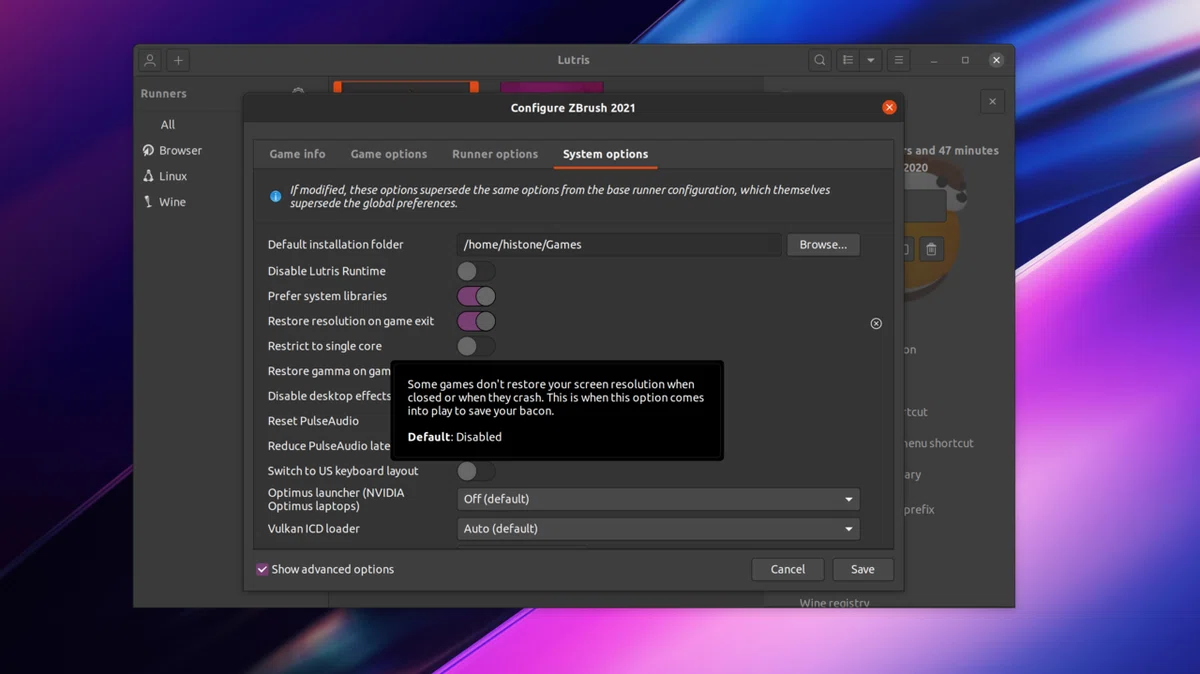The image size is (1200, 674).
Task: Open the Vulkan ICD loader dropdown
Action: pyautogui.click(x=658, y=529)
